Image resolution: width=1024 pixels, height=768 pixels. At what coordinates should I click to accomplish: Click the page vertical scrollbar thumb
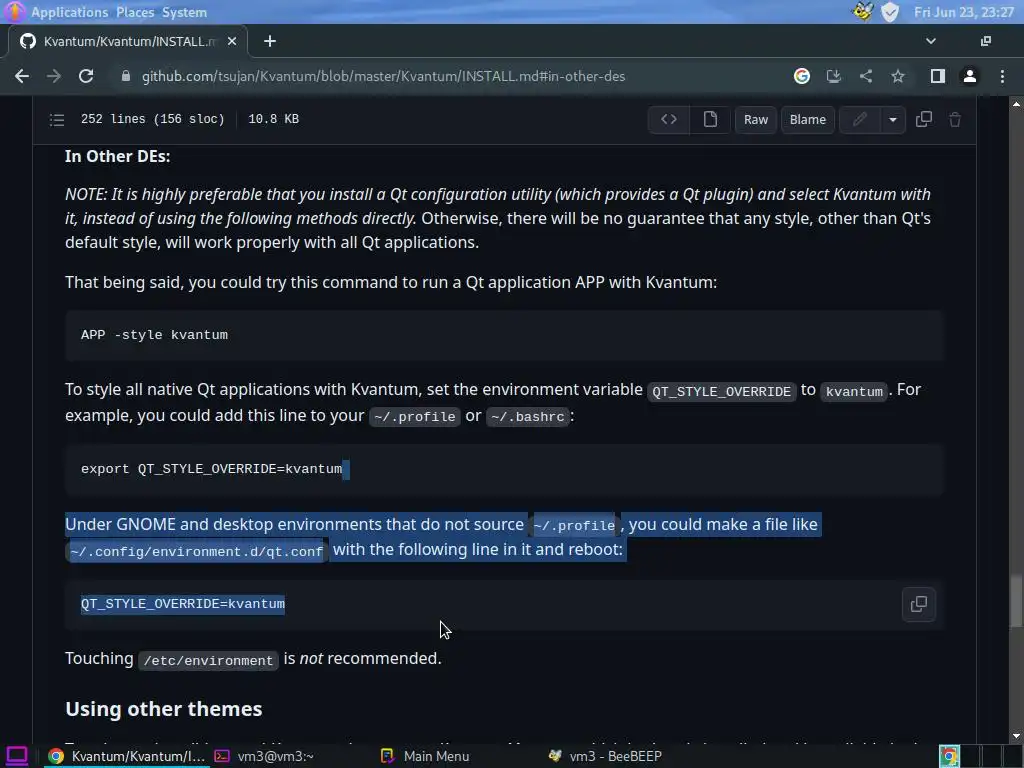tap(1016, 602)
